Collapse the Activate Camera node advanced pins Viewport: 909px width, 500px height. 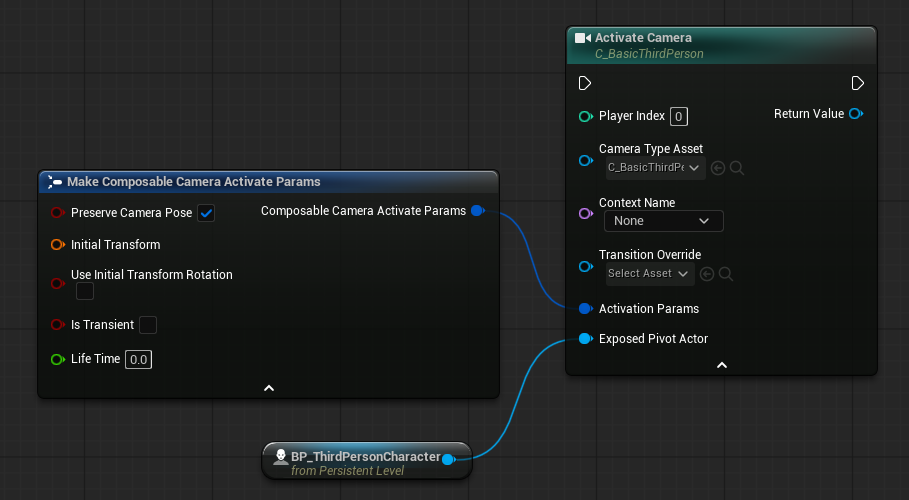(721, 366)
